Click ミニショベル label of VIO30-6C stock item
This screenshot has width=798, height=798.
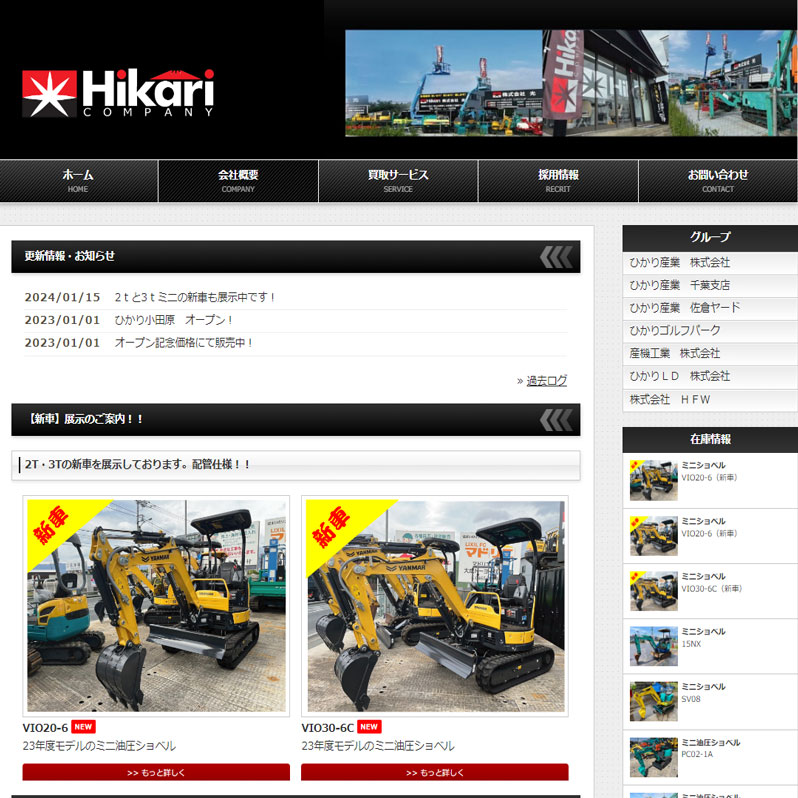click(x=703, y=576)
